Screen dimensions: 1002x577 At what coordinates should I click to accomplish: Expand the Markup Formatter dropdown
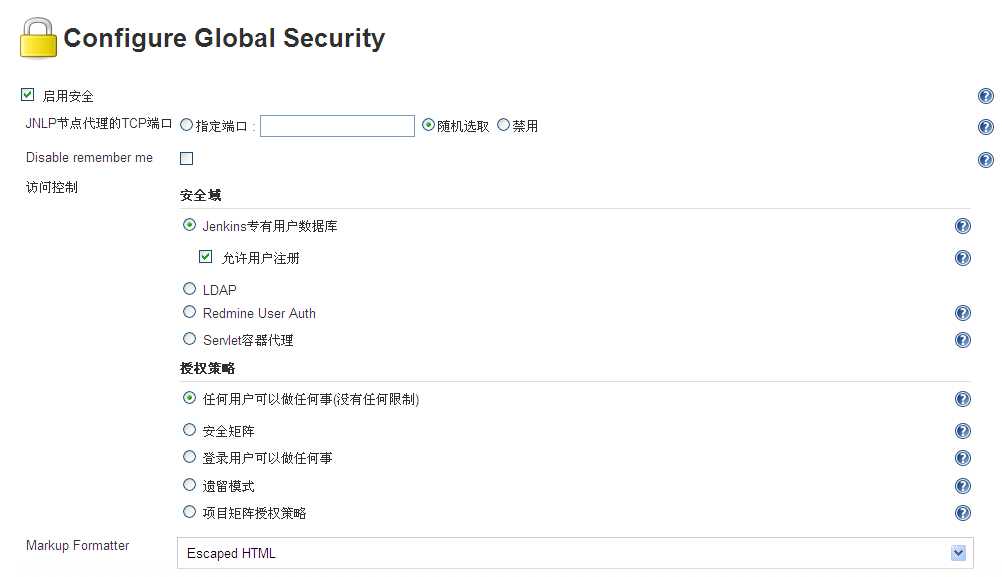[x=958, y=553]
